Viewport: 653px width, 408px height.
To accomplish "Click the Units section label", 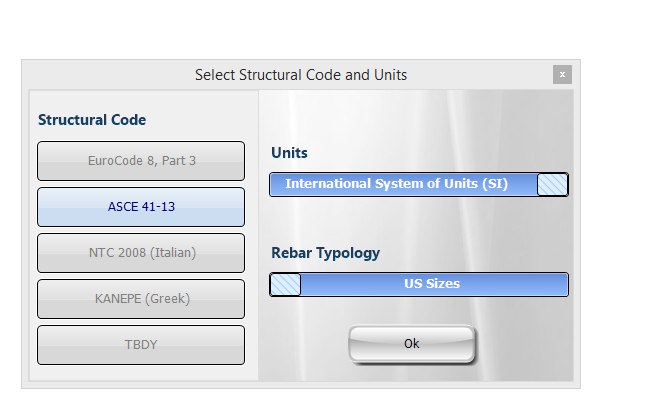I will (289, 153).
